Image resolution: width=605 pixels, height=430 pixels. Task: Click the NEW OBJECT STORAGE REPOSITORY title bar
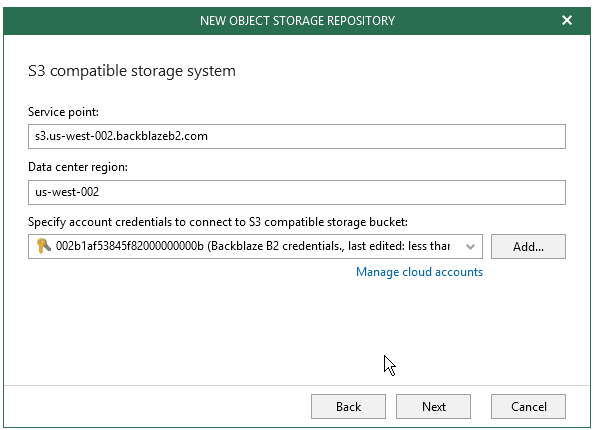click(297, 20)
